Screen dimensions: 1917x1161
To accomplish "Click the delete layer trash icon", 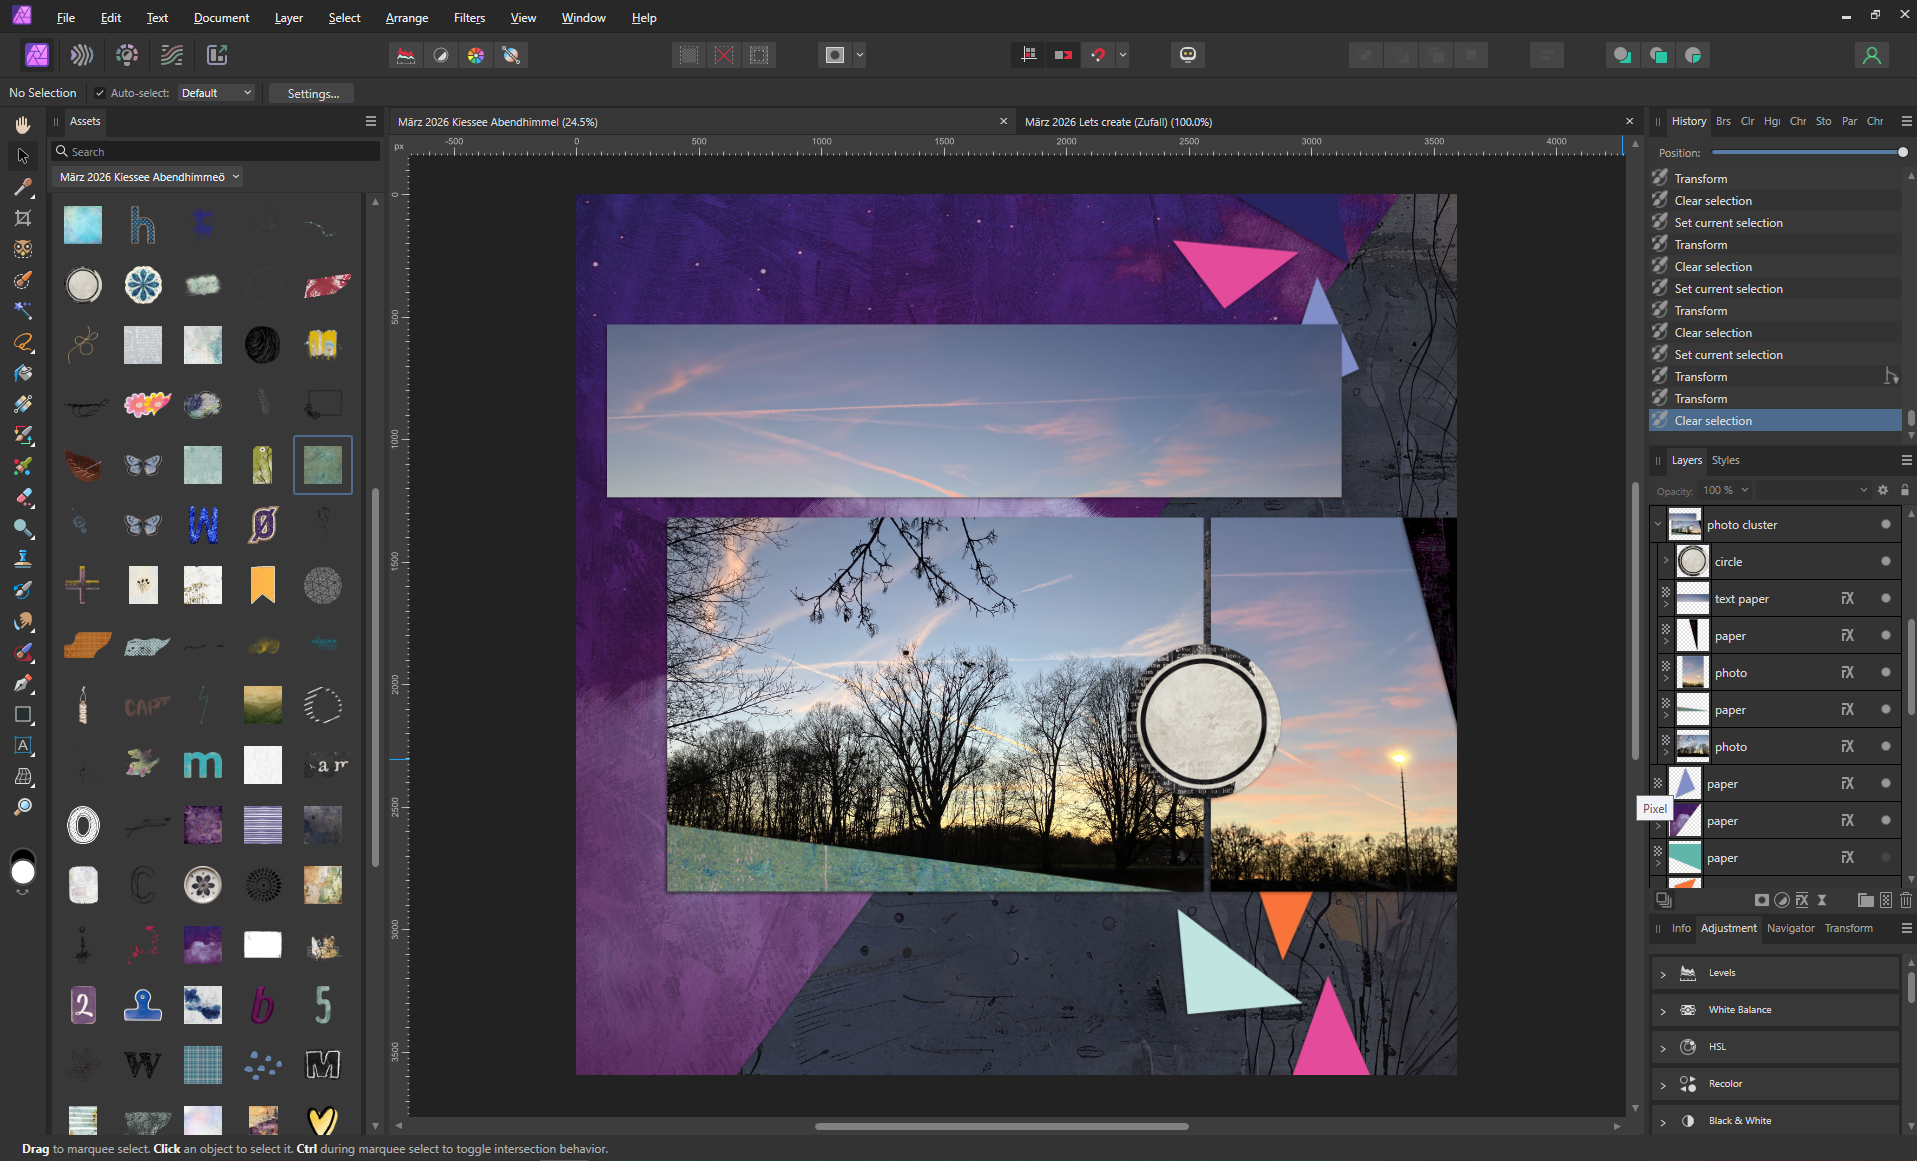I will coord(1906,900).
